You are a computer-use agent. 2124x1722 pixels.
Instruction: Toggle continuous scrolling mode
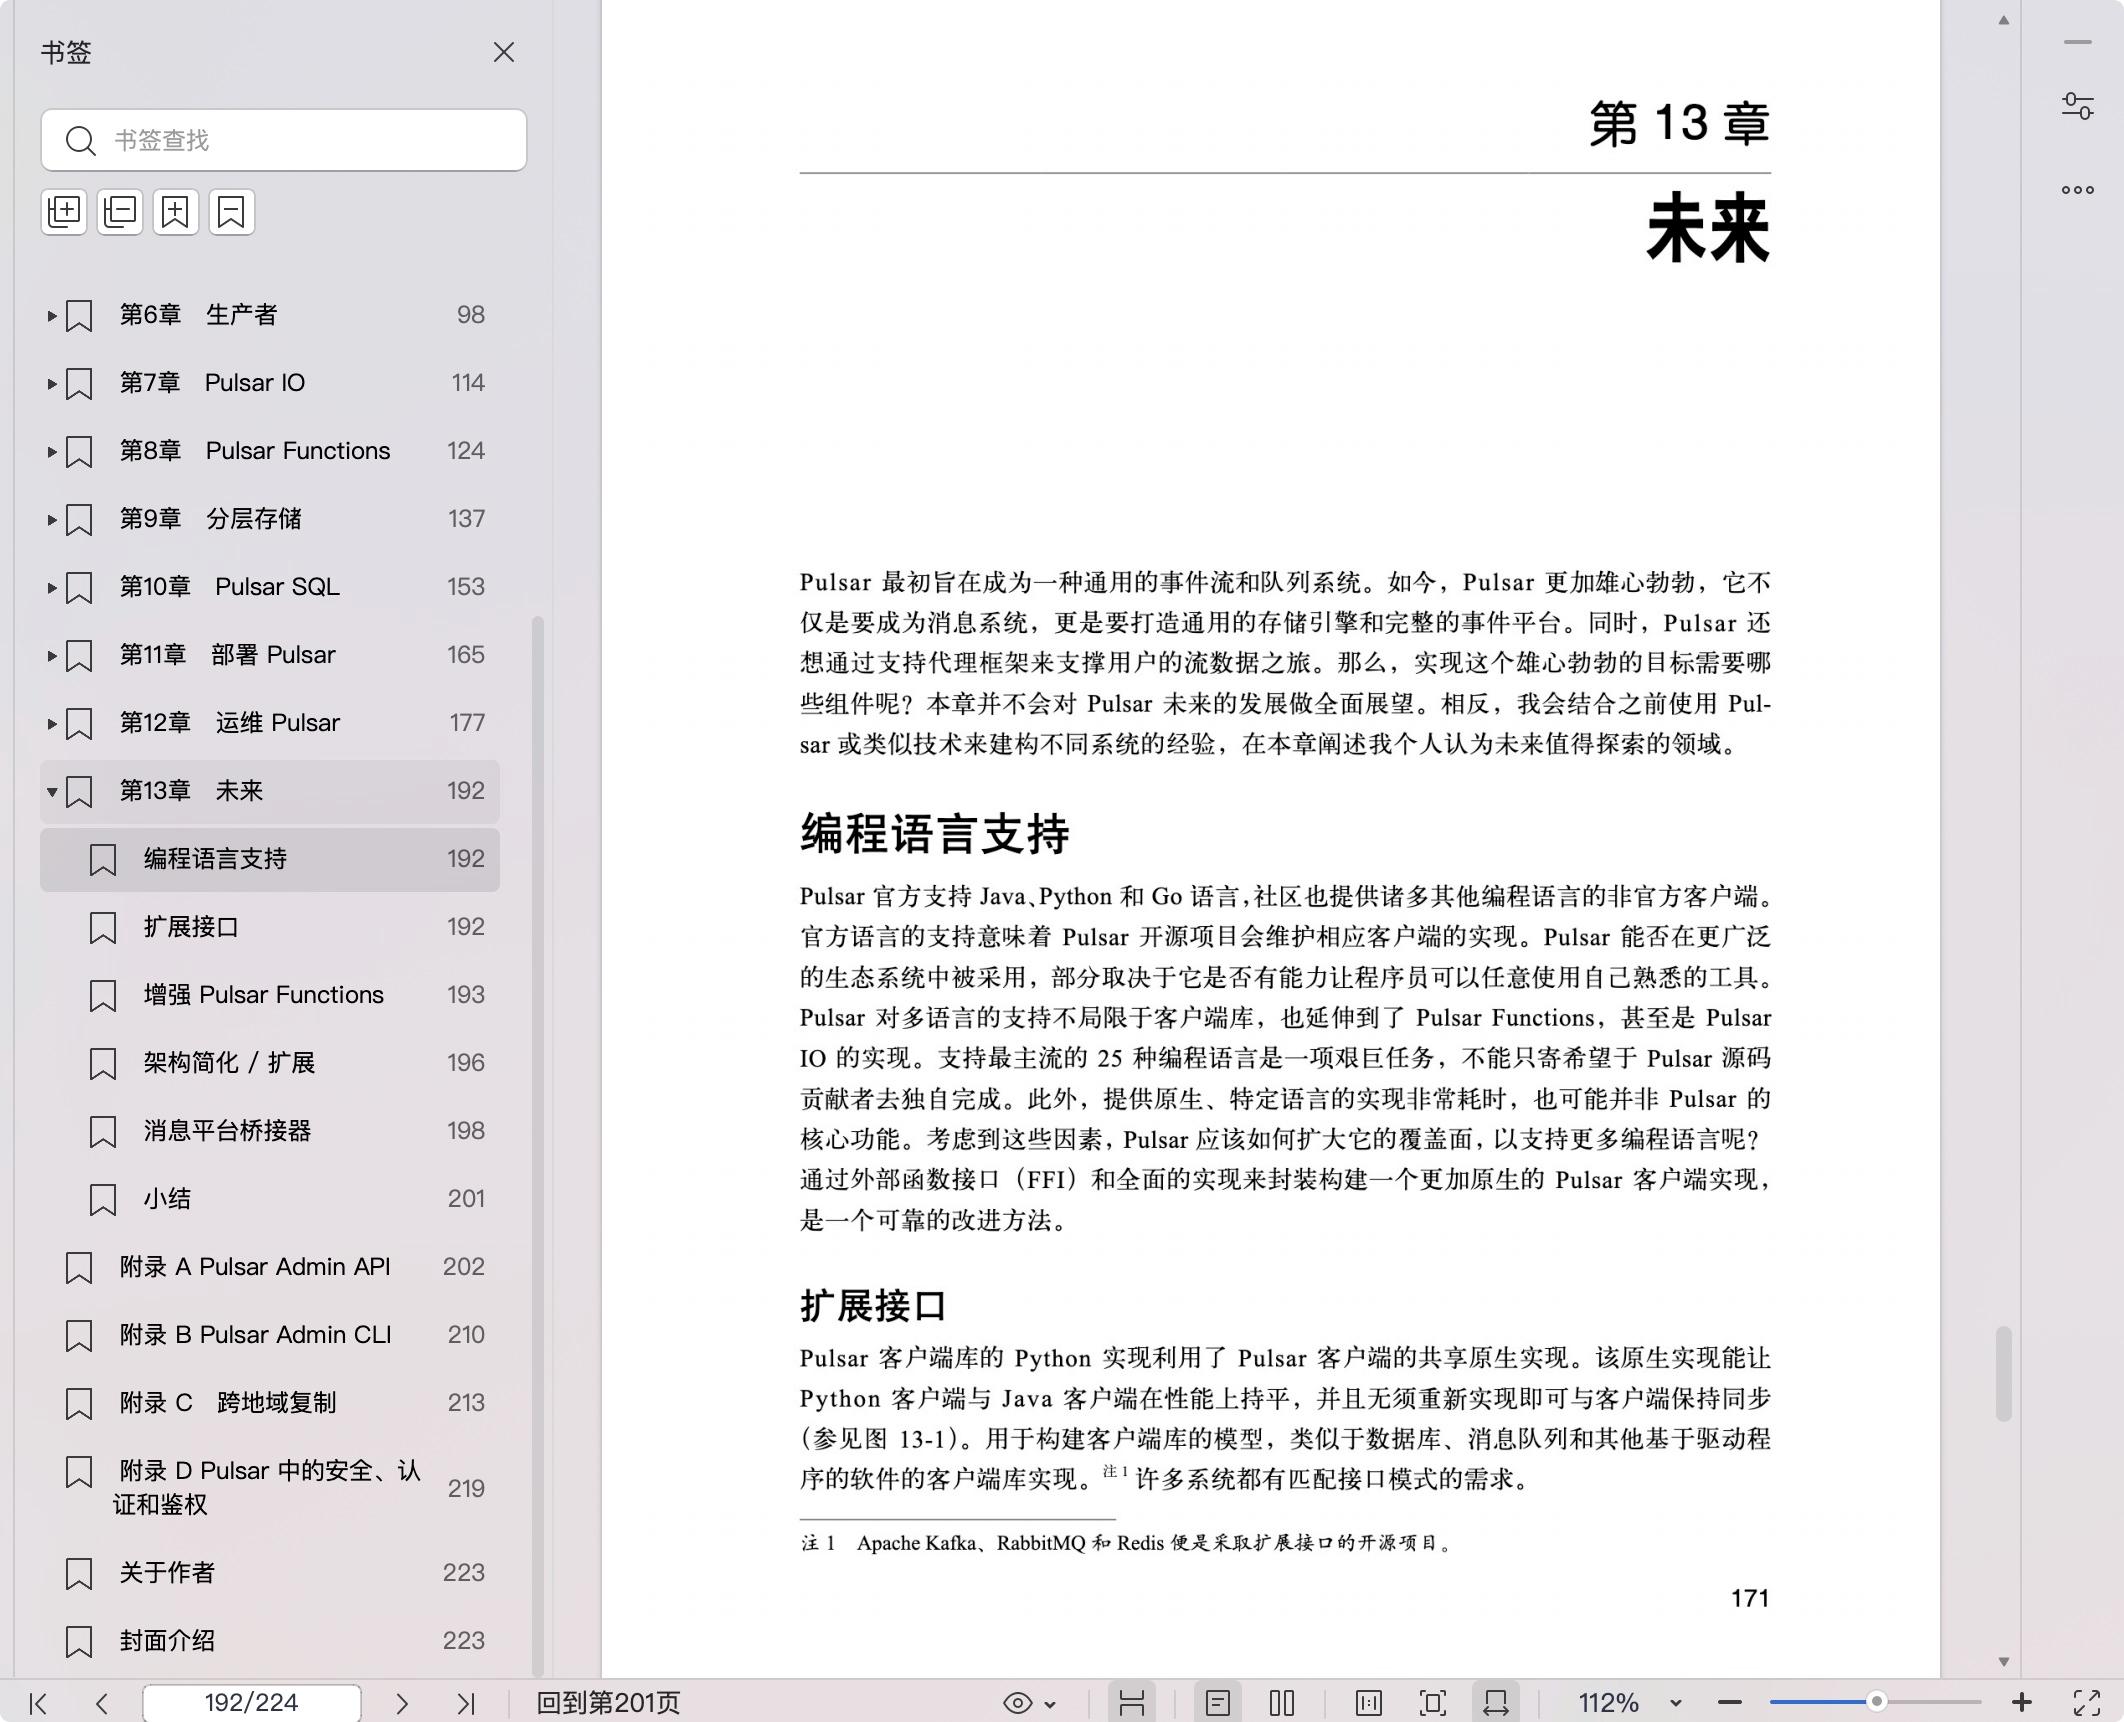pos(1132,1703)
